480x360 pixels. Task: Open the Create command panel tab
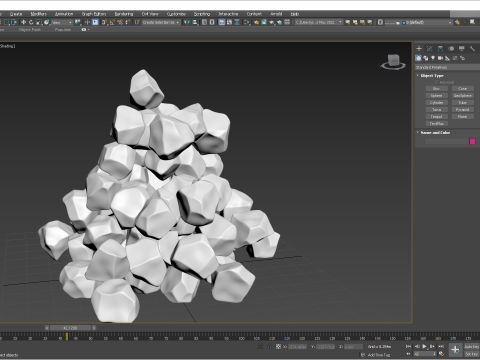click(419, 49)
